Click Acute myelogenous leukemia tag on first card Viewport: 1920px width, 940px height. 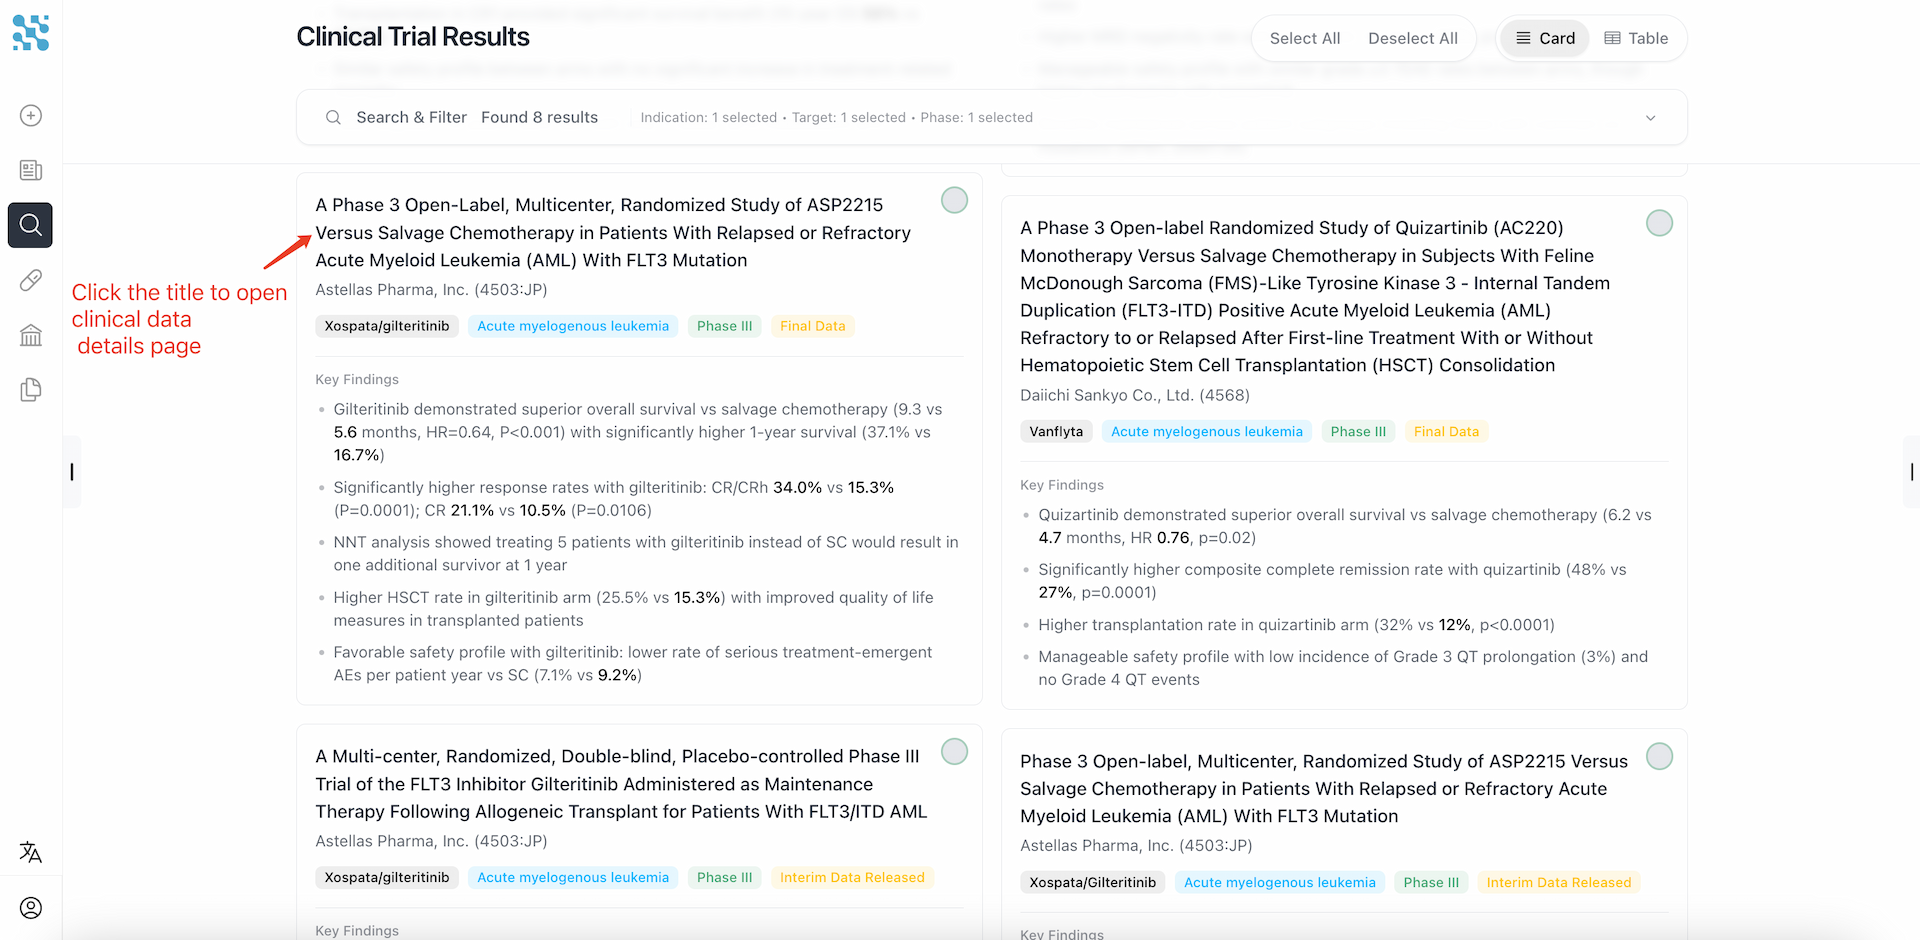point(573,326)
